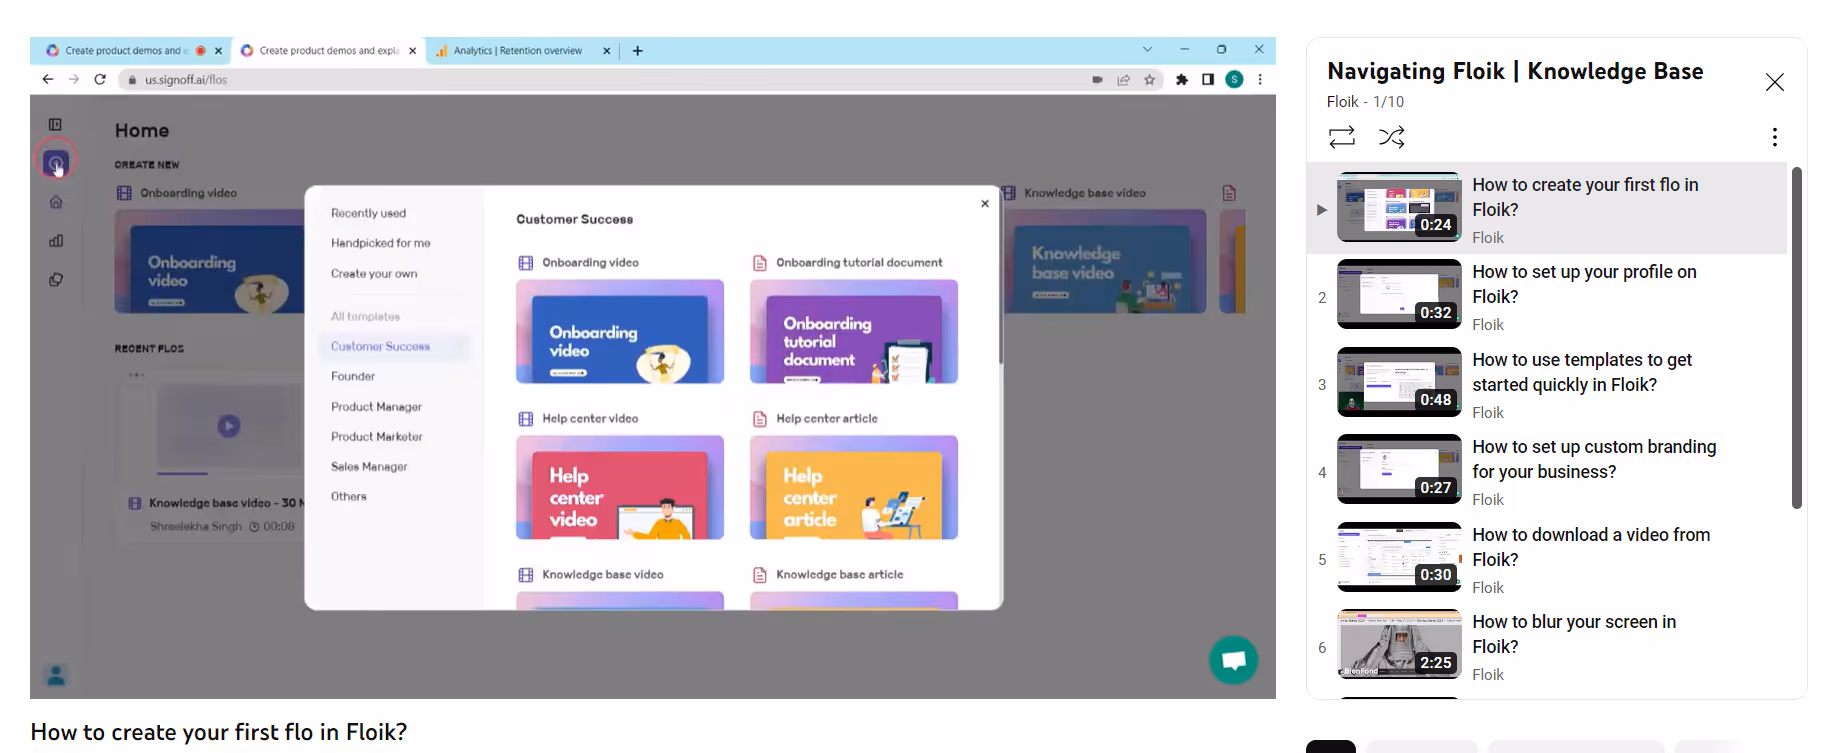This screenshot has height=753, width=1825.
Task: Play the recent flo preview button
Action: coord(229,426)
